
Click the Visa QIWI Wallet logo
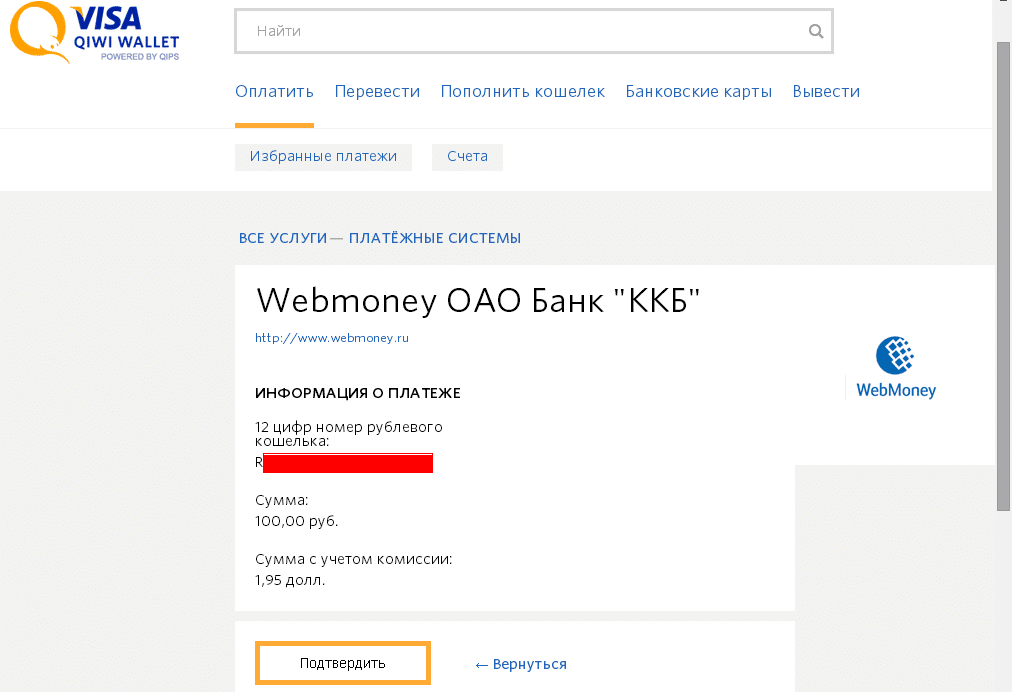(x=95, y=33)
